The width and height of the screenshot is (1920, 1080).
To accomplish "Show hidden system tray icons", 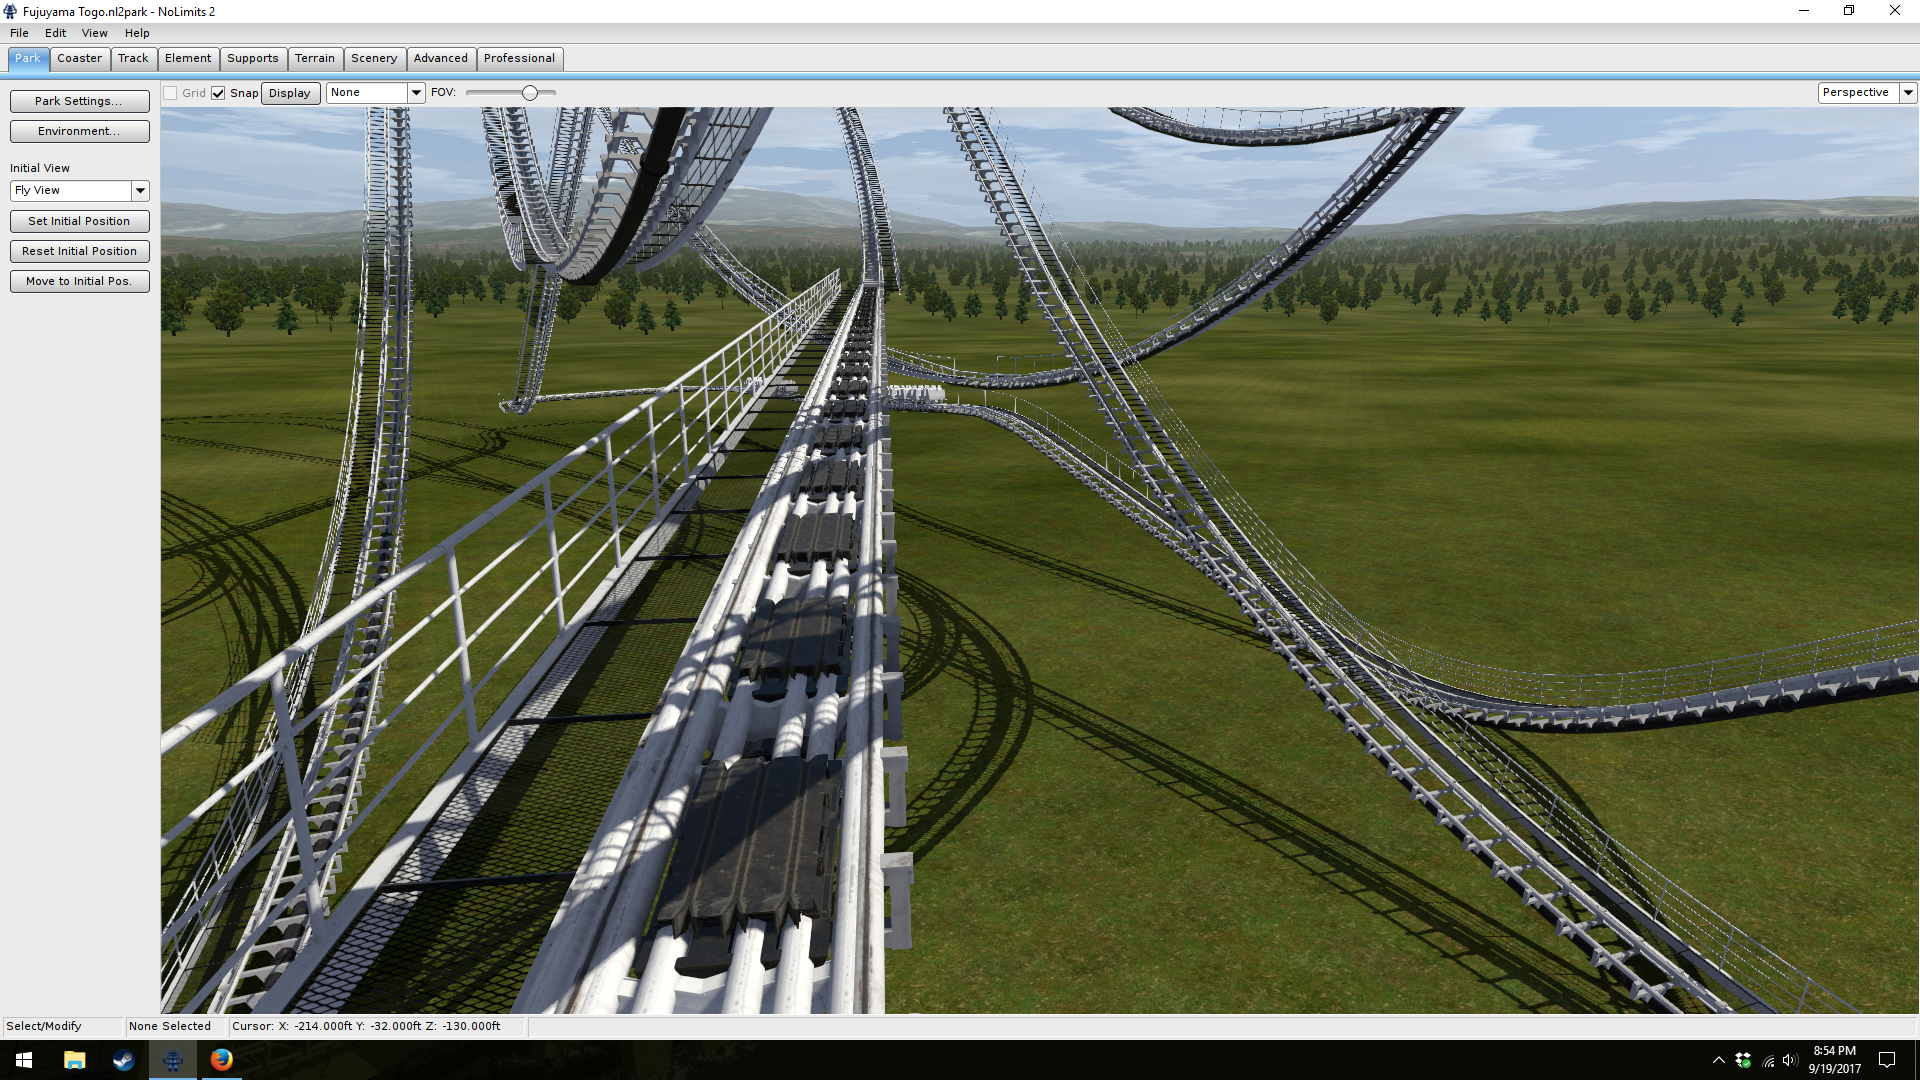I will [x=1718, y=1060].
